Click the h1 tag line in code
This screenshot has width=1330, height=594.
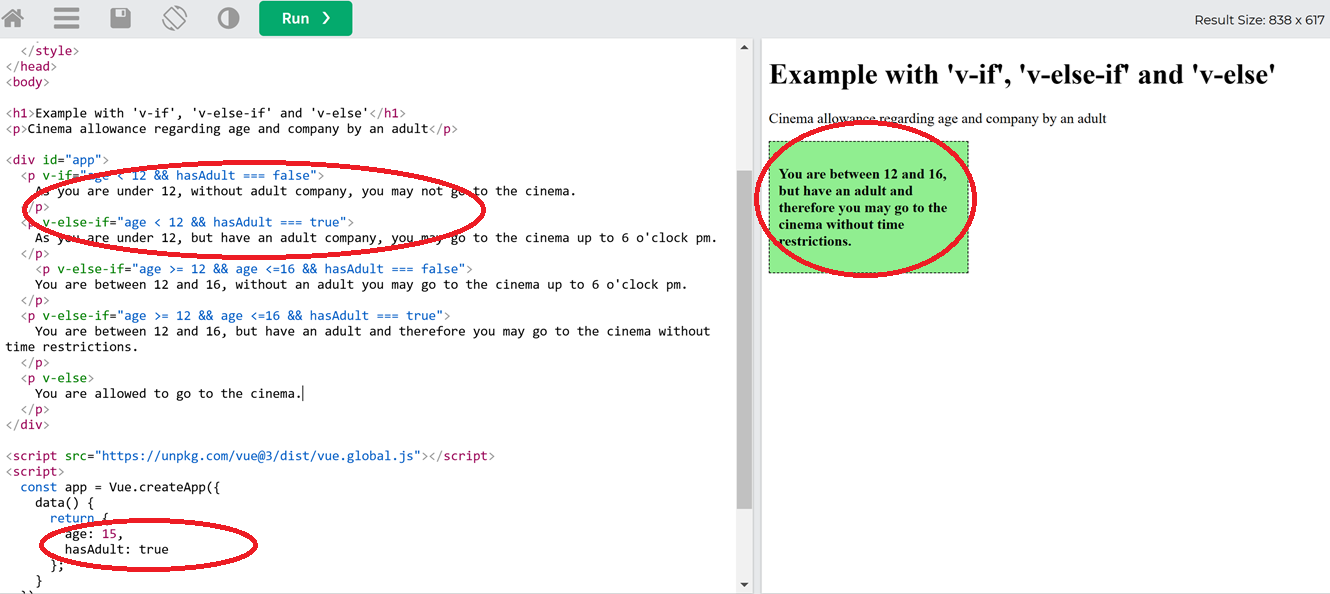206,113
